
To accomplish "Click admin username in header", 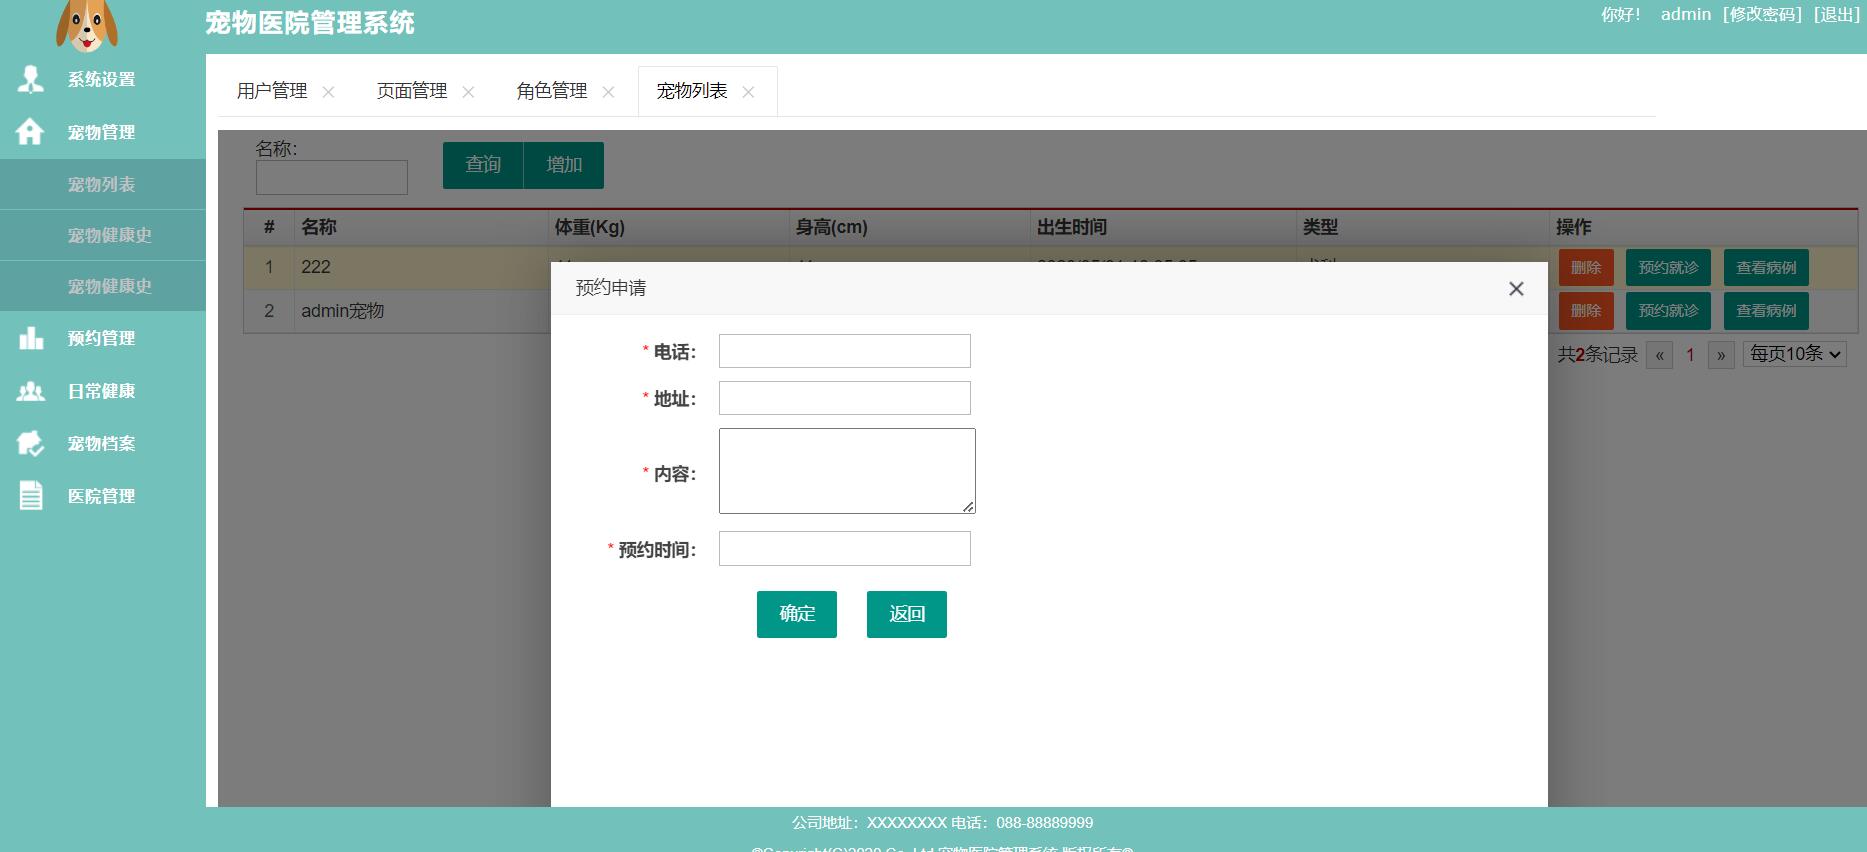I will (1686, 14).
